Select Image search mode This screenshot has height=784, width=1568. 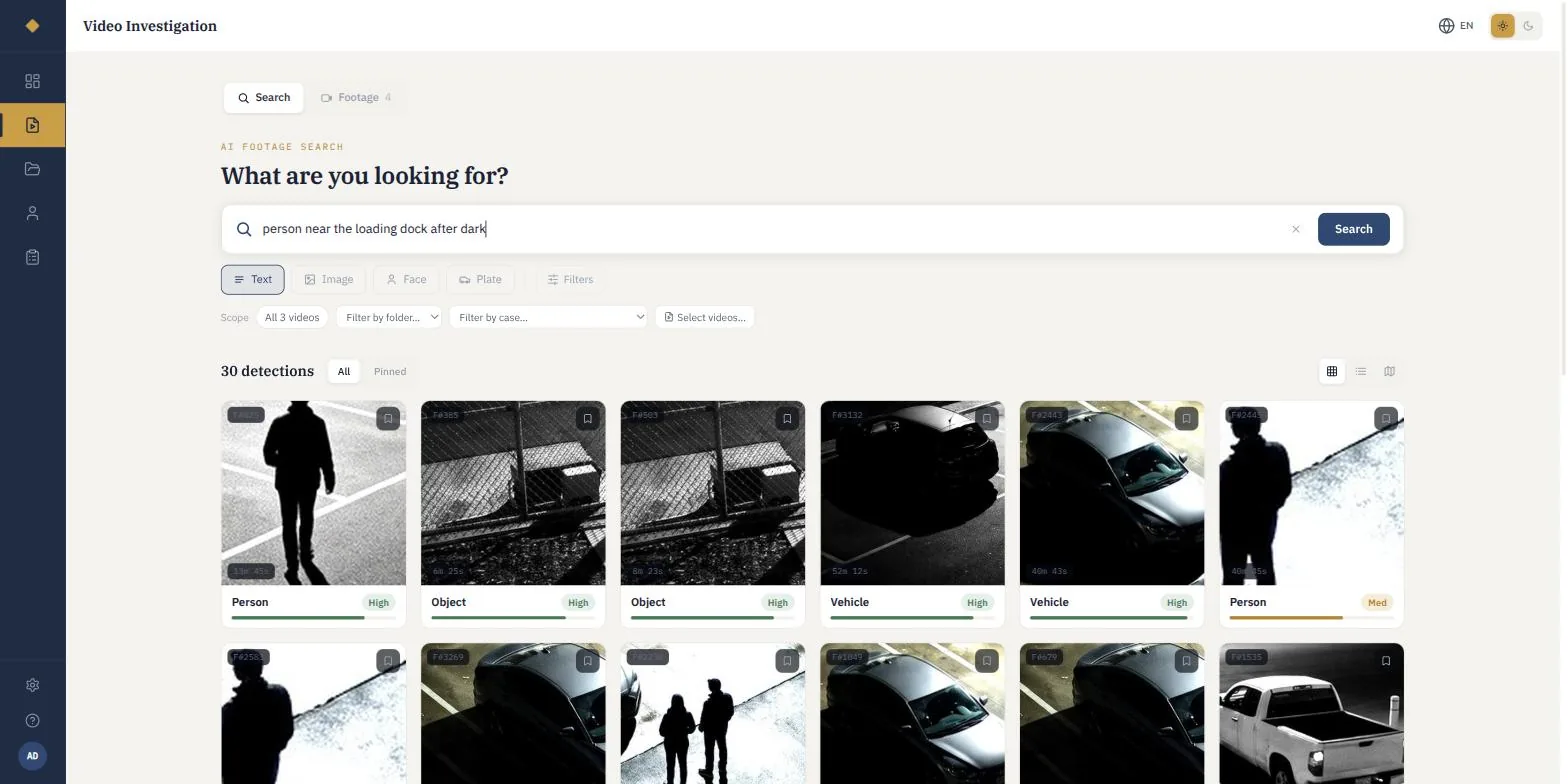point(328,279)
